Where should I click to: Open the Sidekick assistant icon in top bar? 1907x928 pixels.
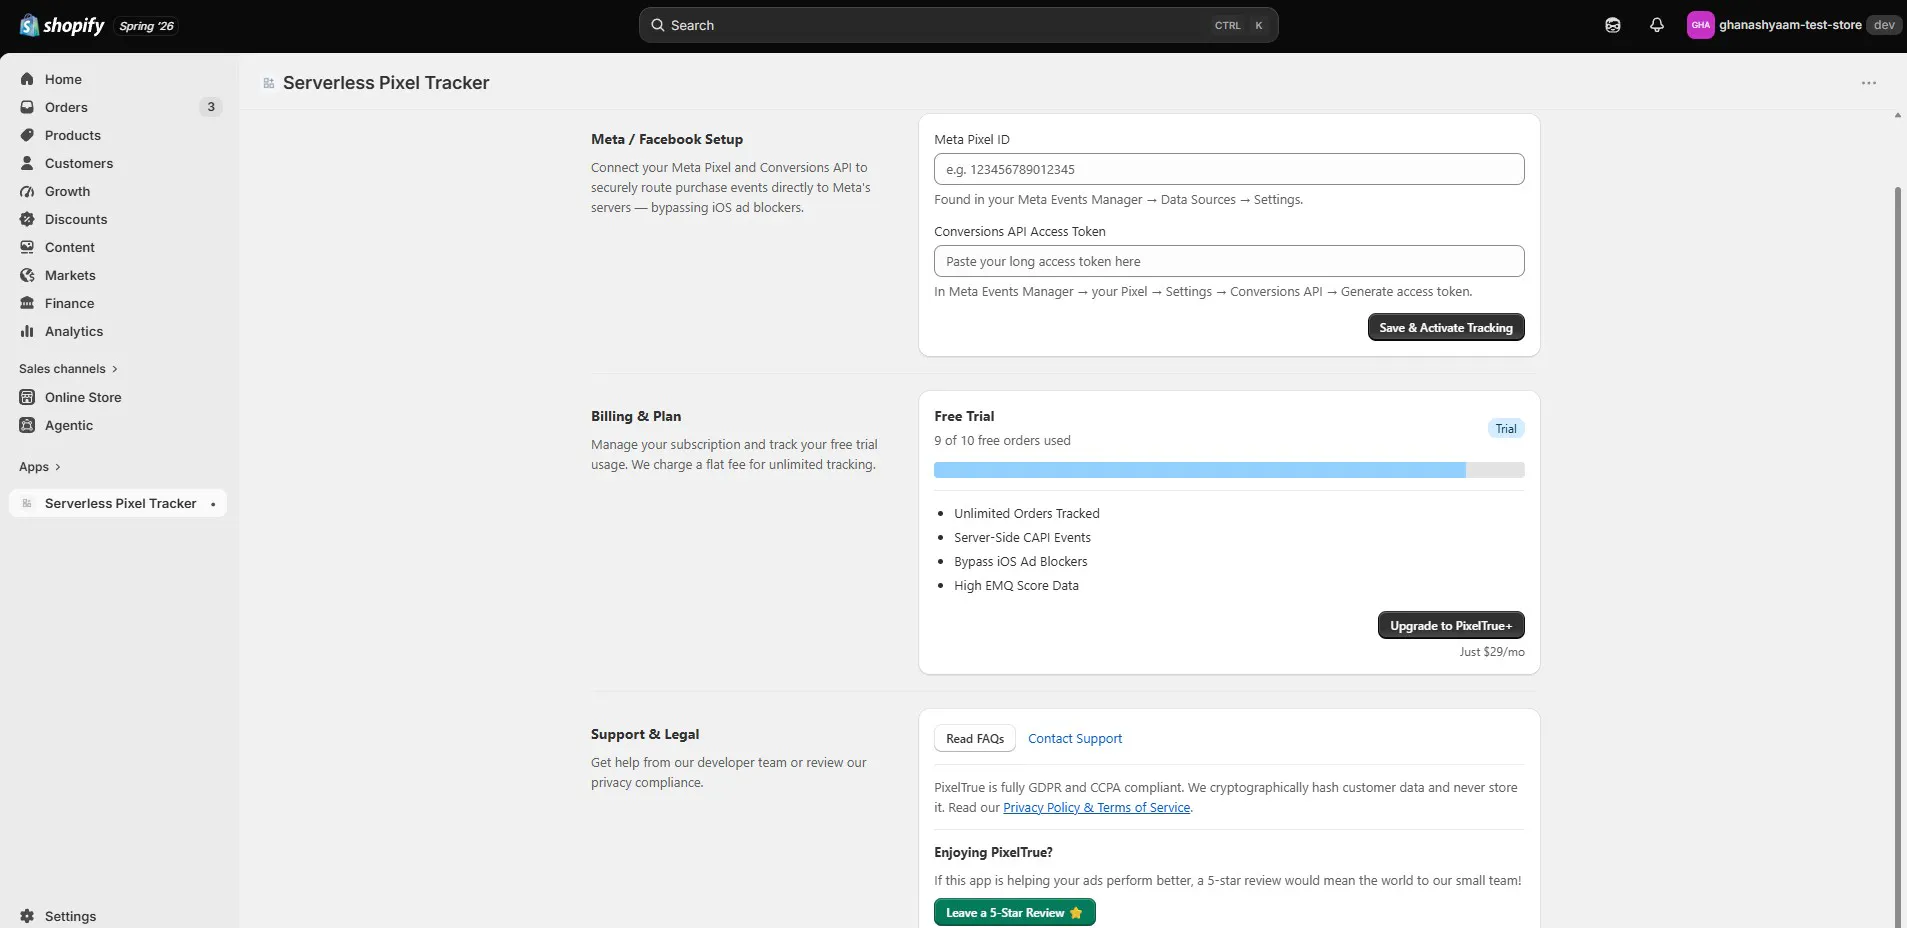[1613, 25]
